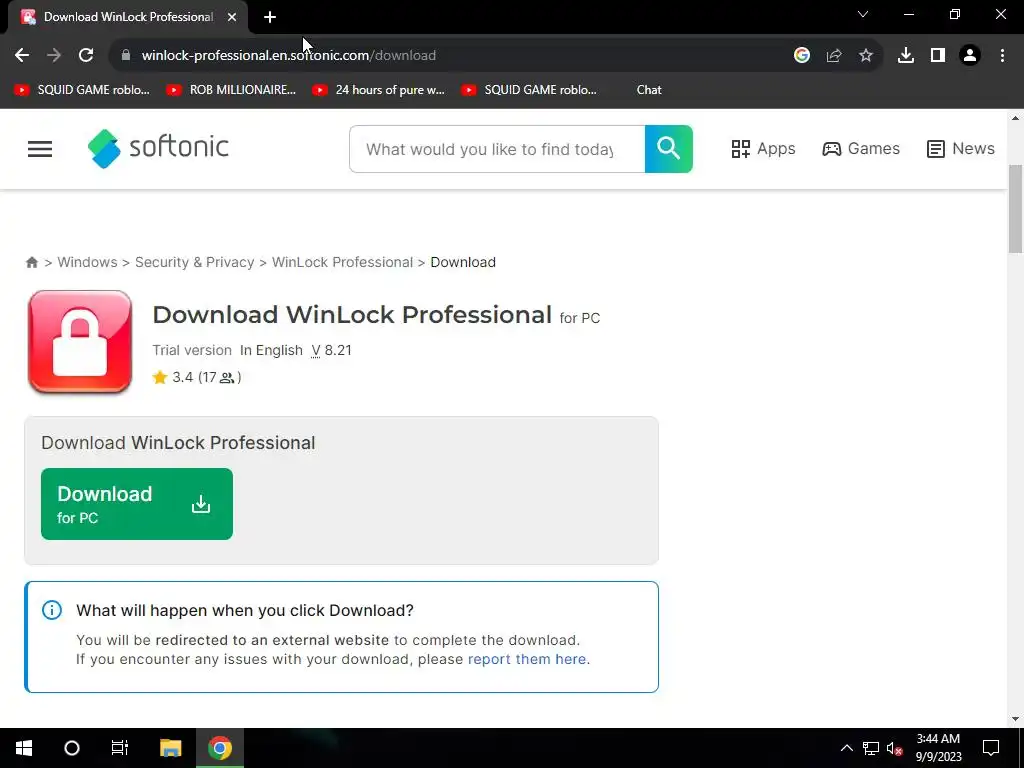Toggle the Chrome side panel
Image resolution: width=1024 pixels, height=768 pixels.
938,56
